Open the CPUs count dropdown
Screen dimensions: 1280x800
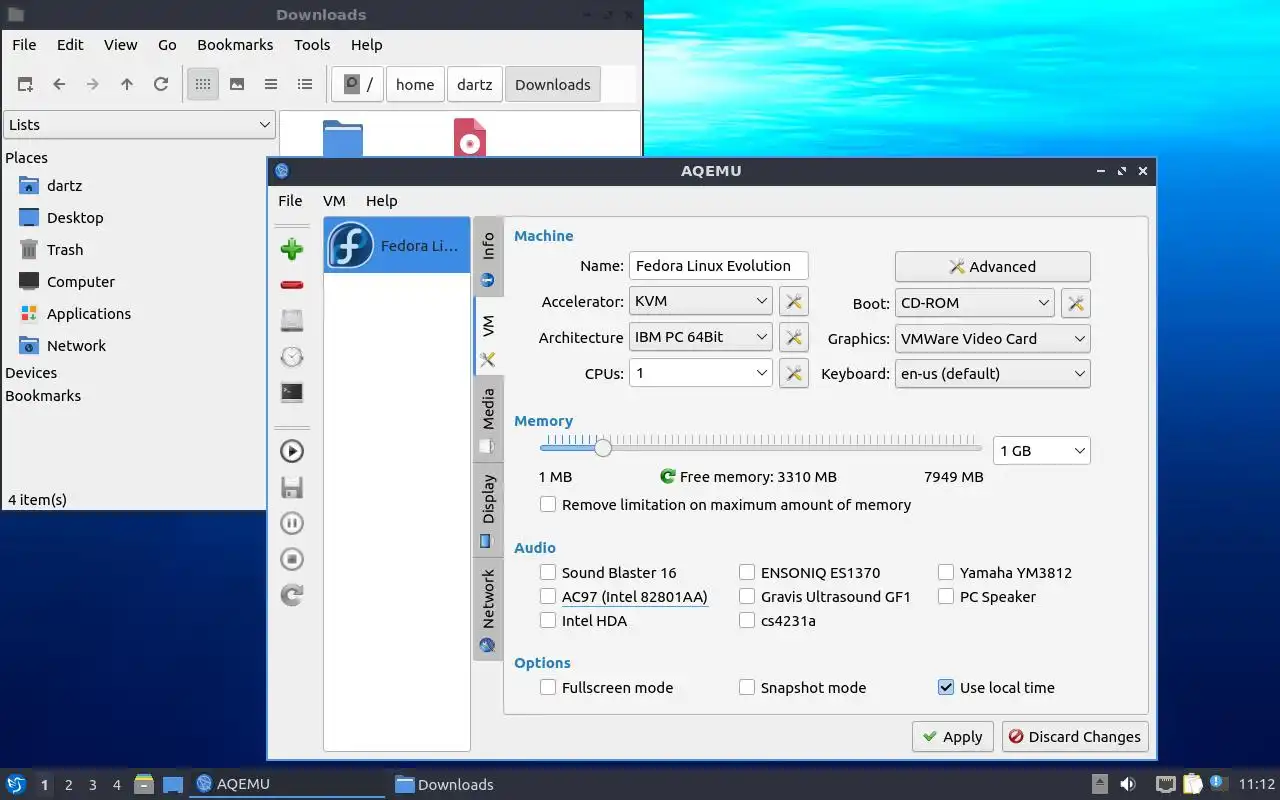(701, 373)
